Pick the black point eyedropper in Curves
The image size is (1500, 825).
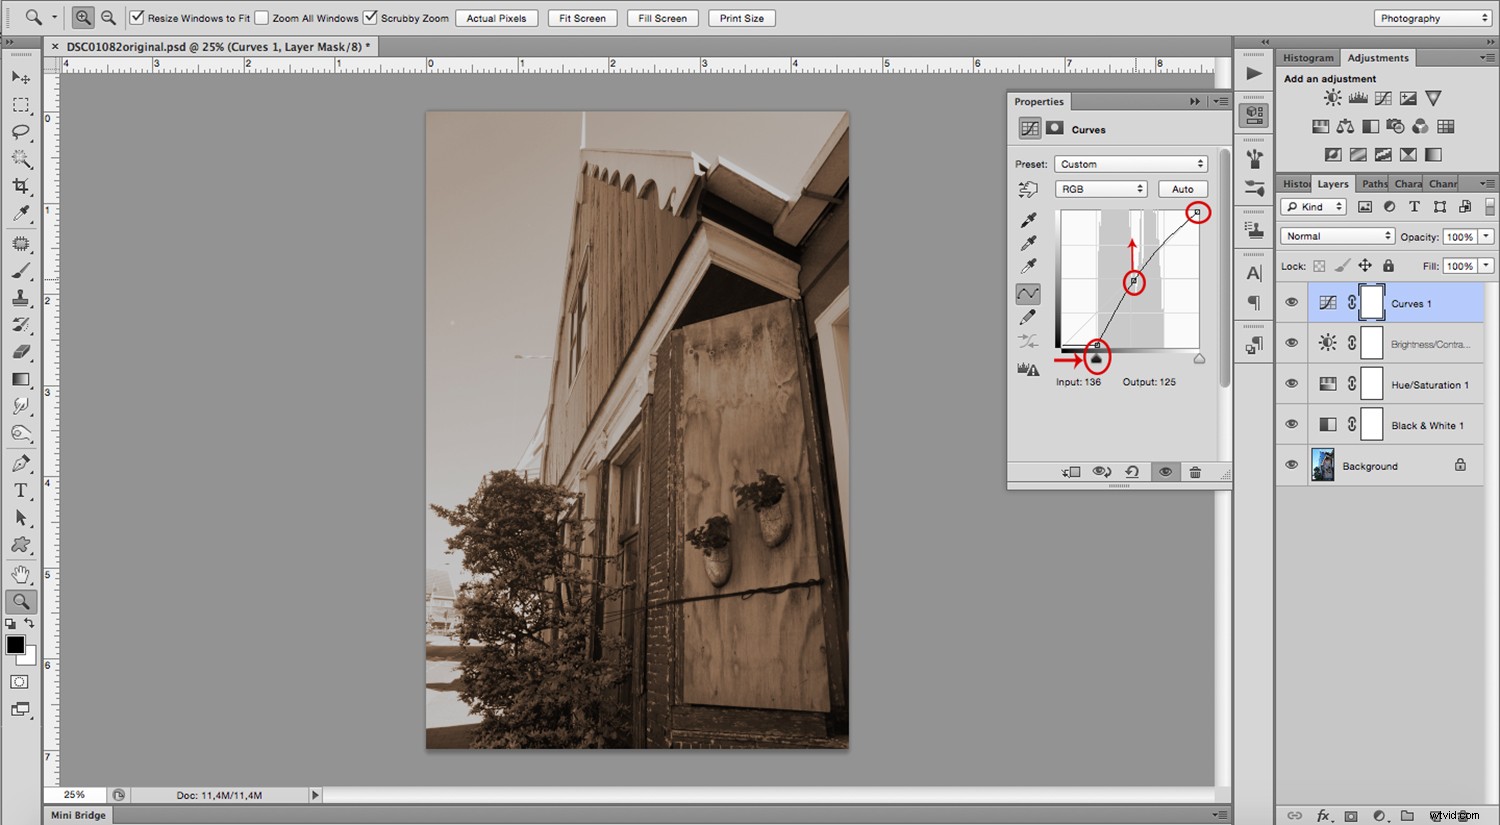tap(1028, 219)
